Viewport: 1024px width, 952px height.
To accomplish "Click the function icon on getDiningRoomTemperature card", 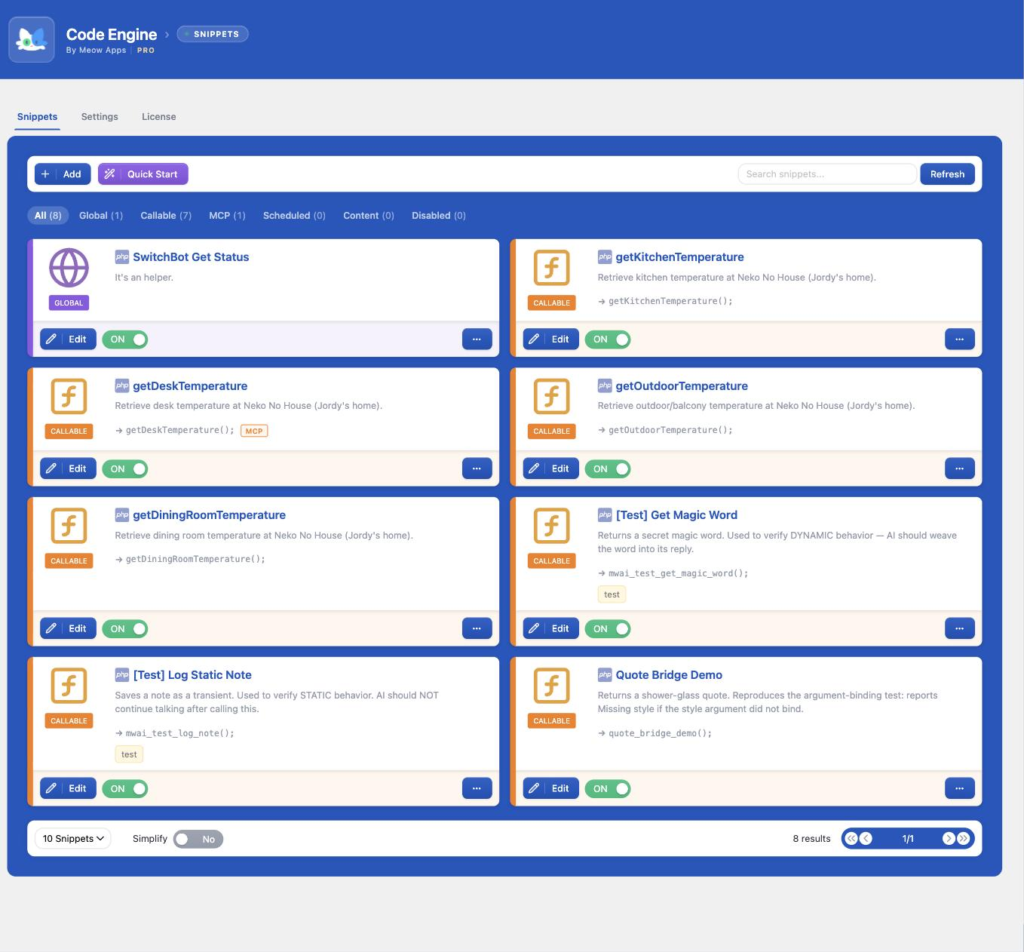I will tap(69, 526).
